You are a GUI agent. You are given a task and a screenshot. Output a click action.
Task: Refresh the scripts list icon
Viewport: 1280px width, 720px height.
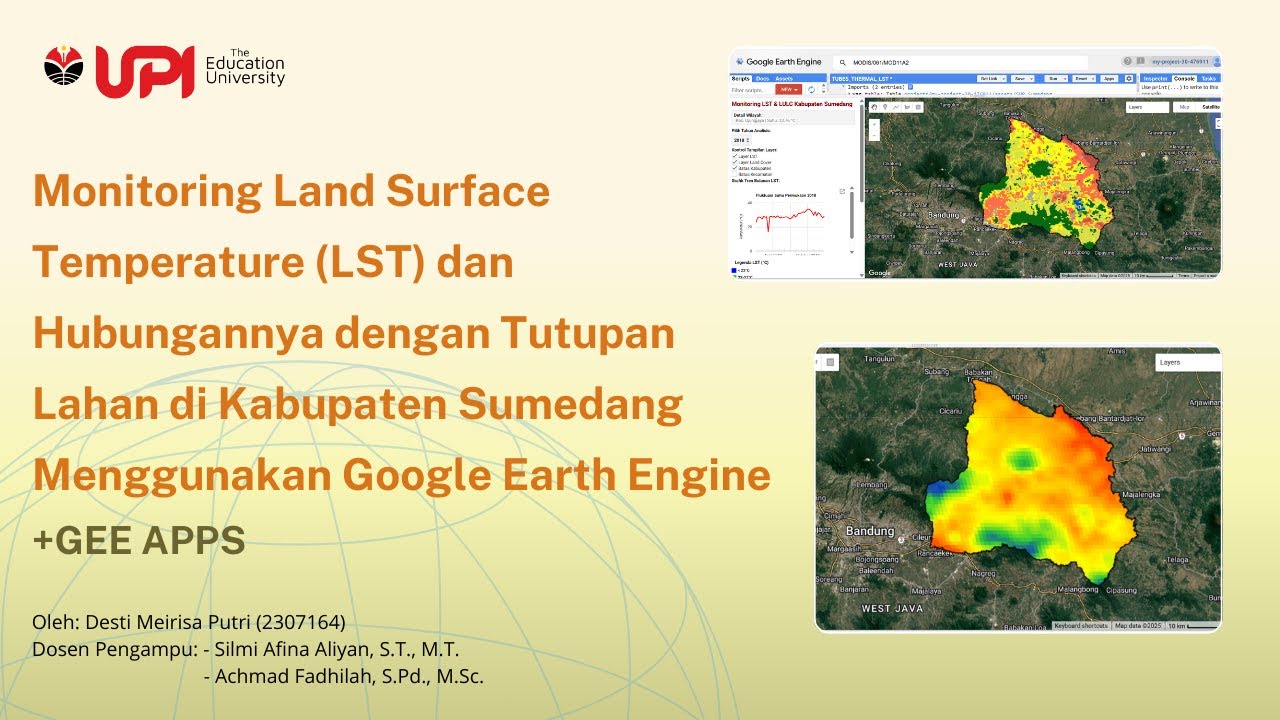(x=811, y=90)
